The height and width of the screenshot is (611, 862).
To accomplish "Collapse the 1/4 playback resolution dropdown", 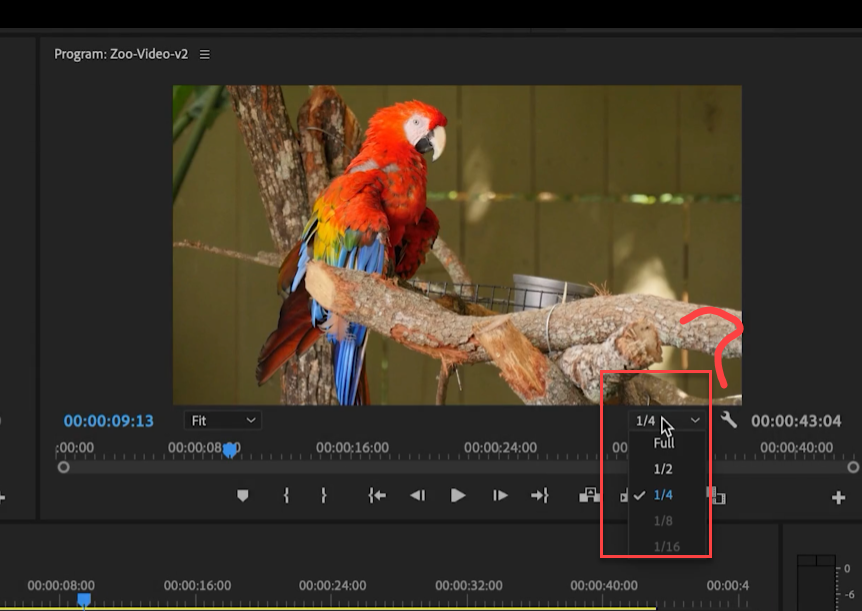I will 667,421.
